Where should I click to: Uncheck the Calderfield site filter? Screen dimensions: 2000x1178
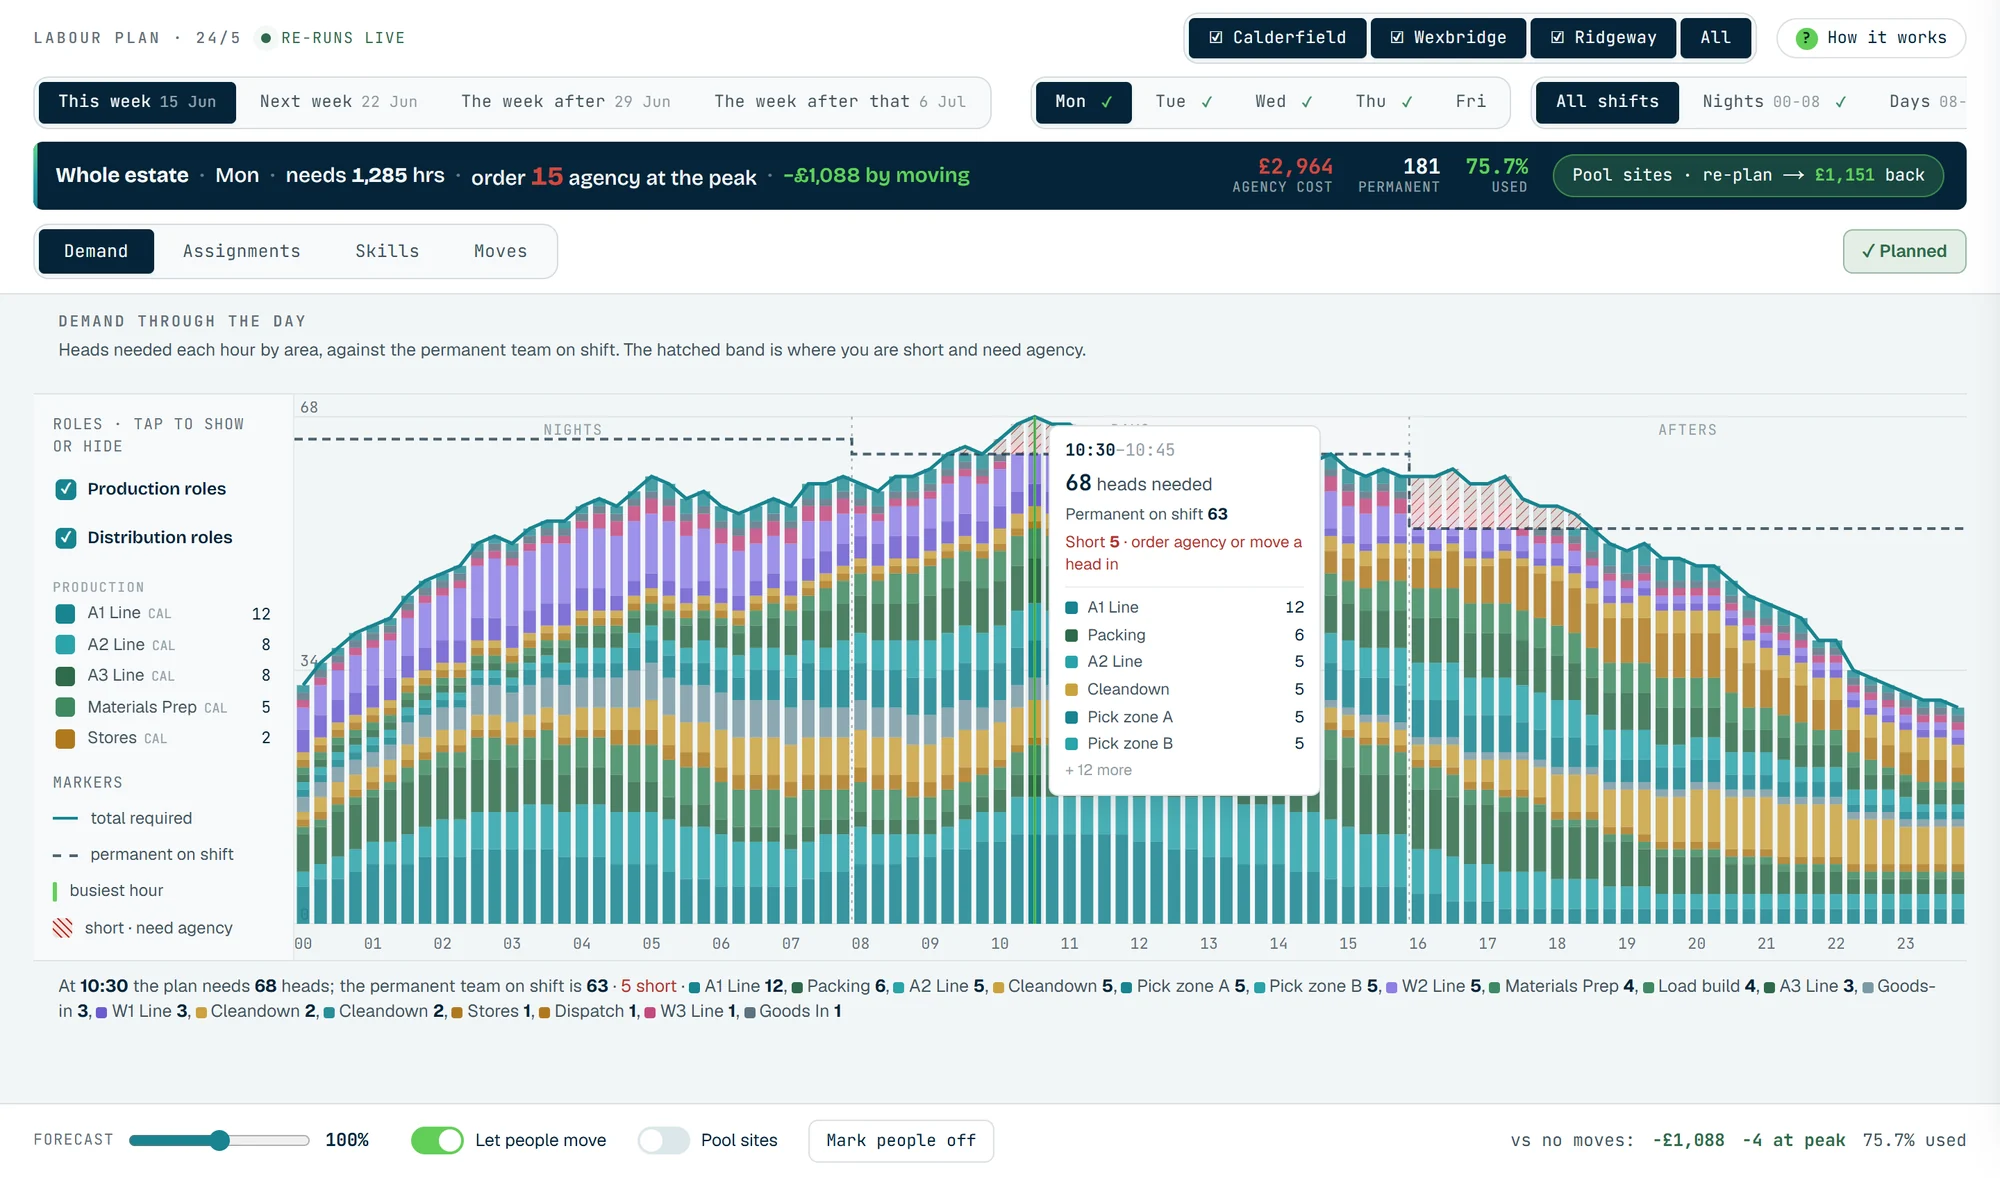click(1277, 38)
